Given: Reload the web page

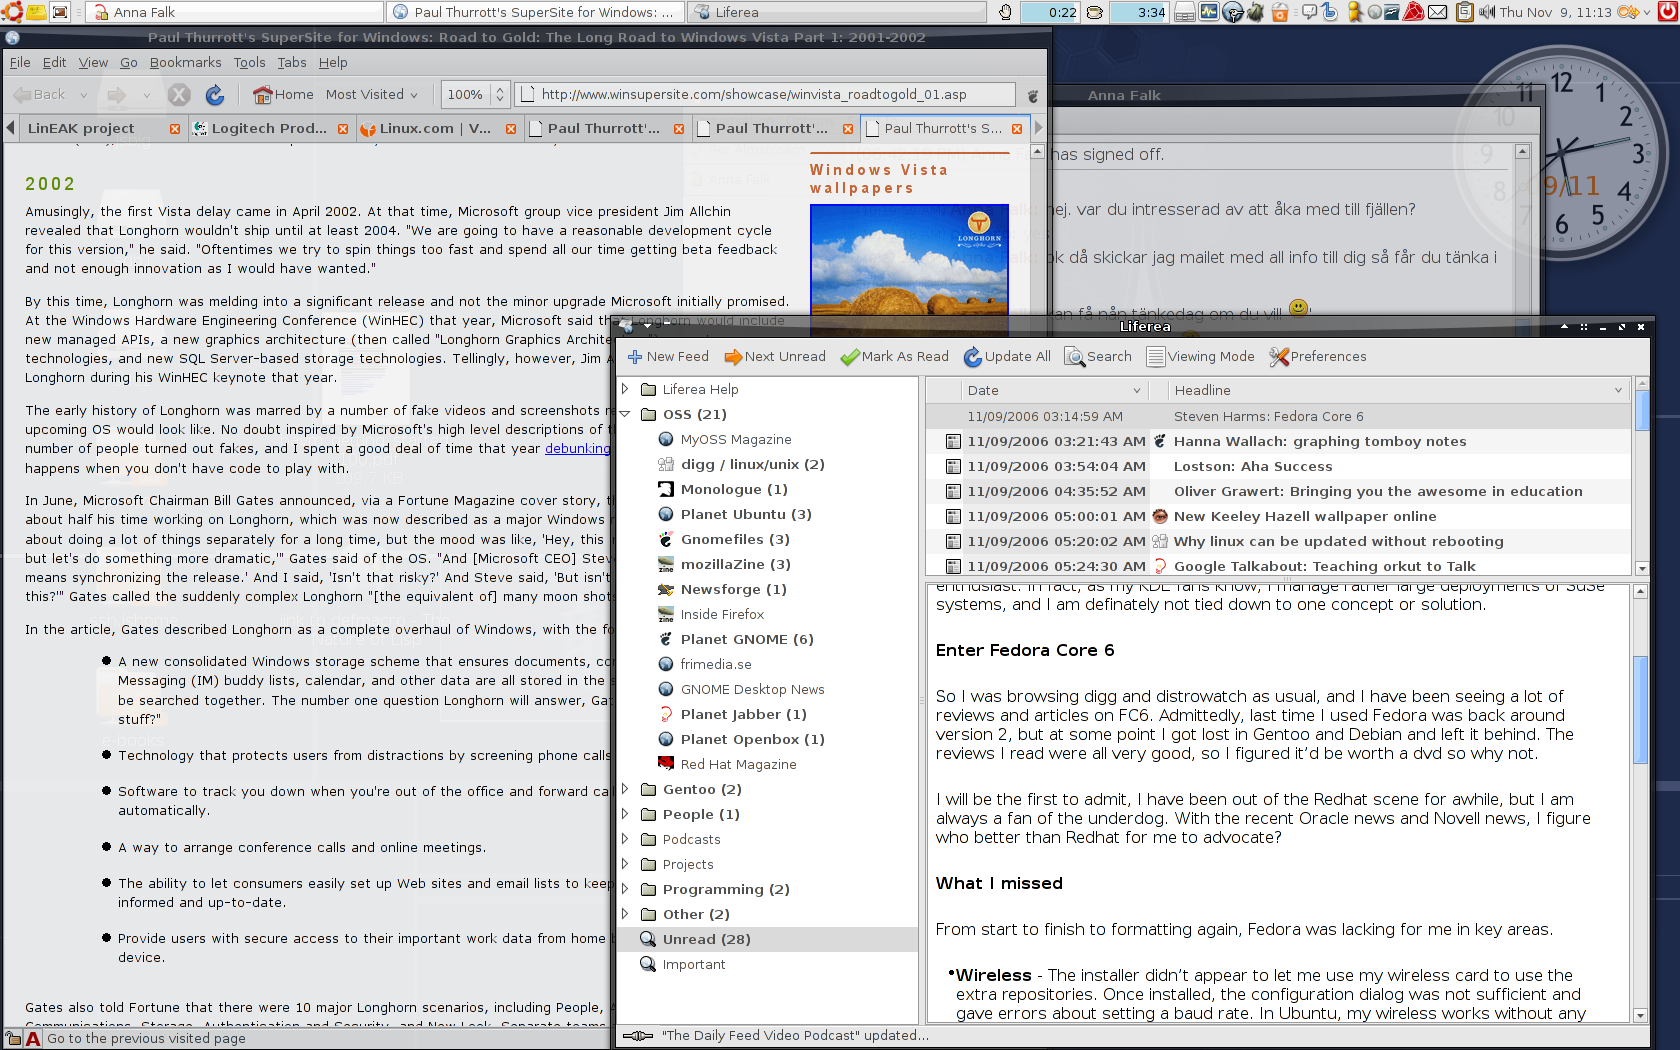Looking at the screenshot, I should point(215,95).
